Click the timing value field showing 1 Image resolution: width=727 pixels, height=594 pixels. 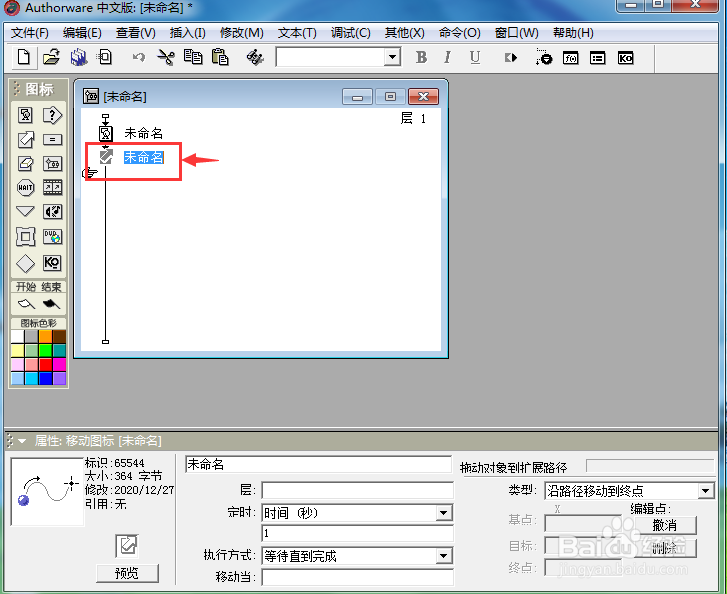click(357, 533)
